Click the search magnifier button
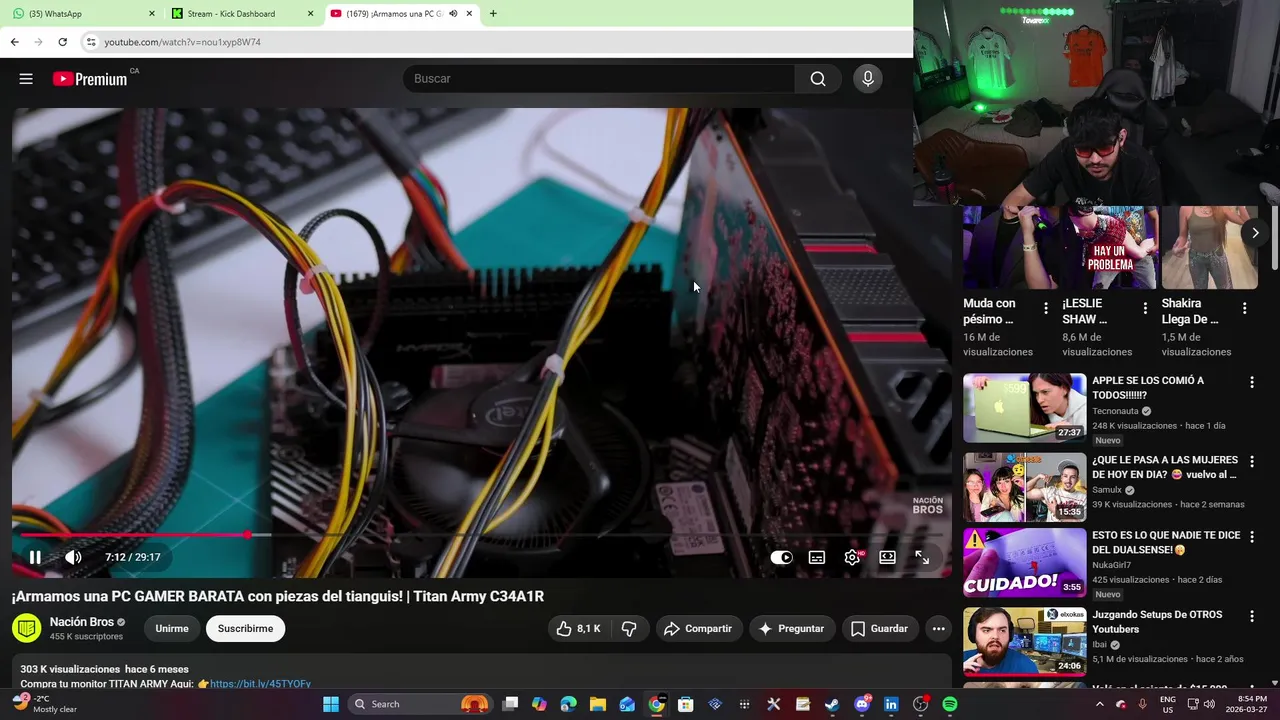This screenshot has height=720, width=1280. 818,79
